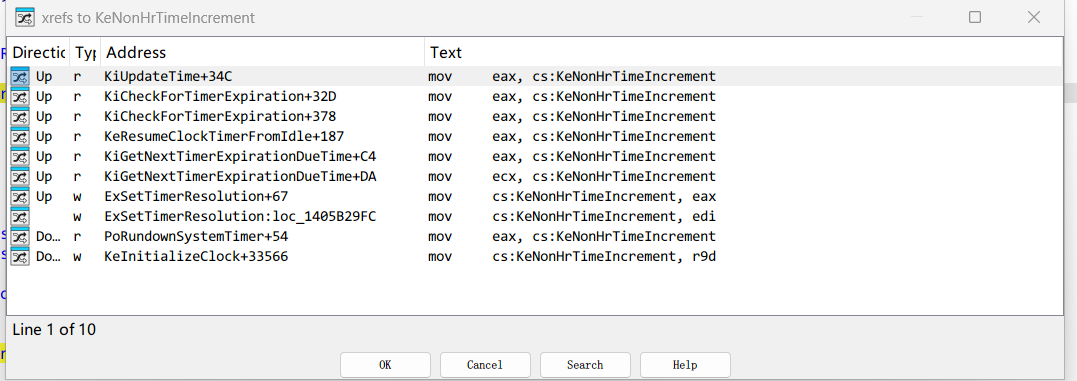Screen dimensions: 1077x381
Task: Click the xref icon in the ExSetTimerResolution+67 row
Action: click(20, 197)
